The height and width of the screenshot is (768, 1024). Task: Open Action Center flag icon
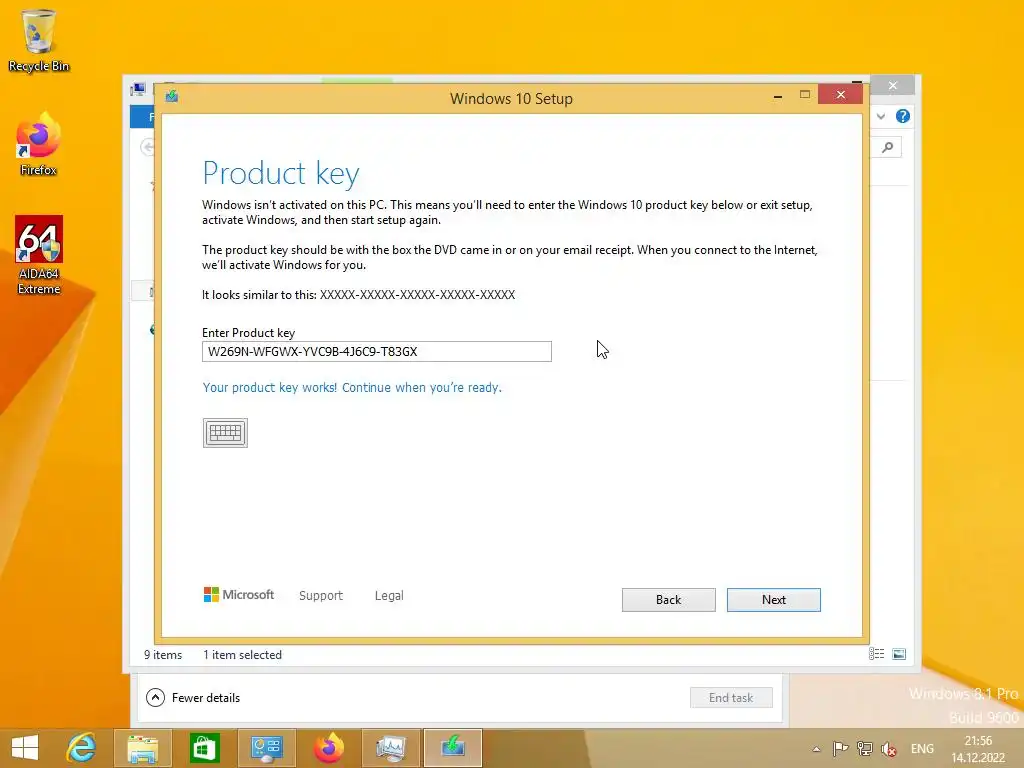(840, 748)
